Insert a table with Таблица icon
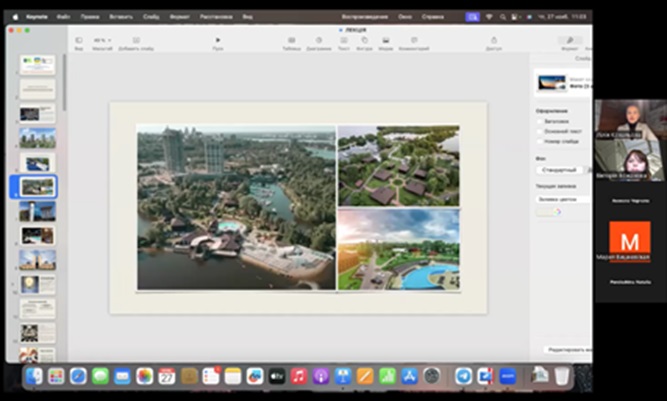Screen dimensions: 667x401 coord(291,41)
